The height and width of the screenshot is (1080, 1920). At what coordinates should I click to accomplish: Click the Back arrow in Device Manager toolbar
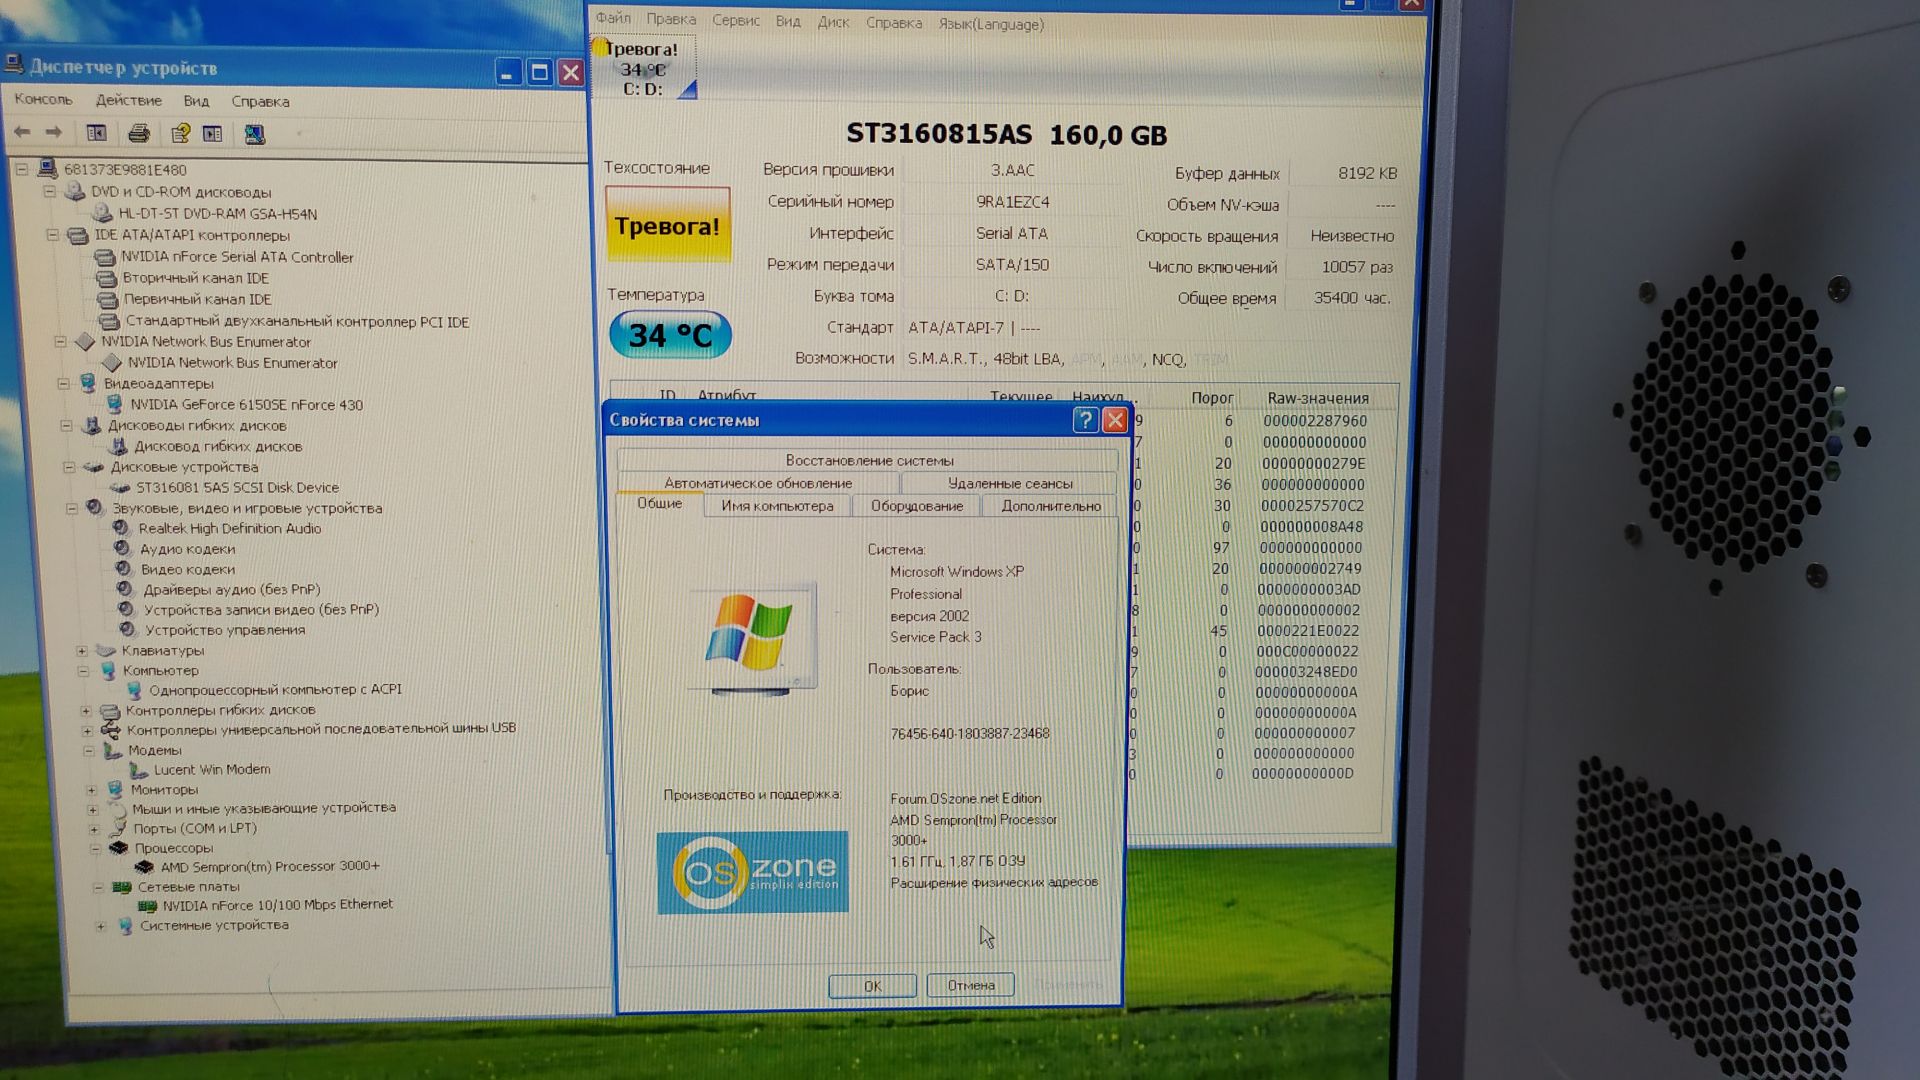pyautogui.click(x=22, y=132)
